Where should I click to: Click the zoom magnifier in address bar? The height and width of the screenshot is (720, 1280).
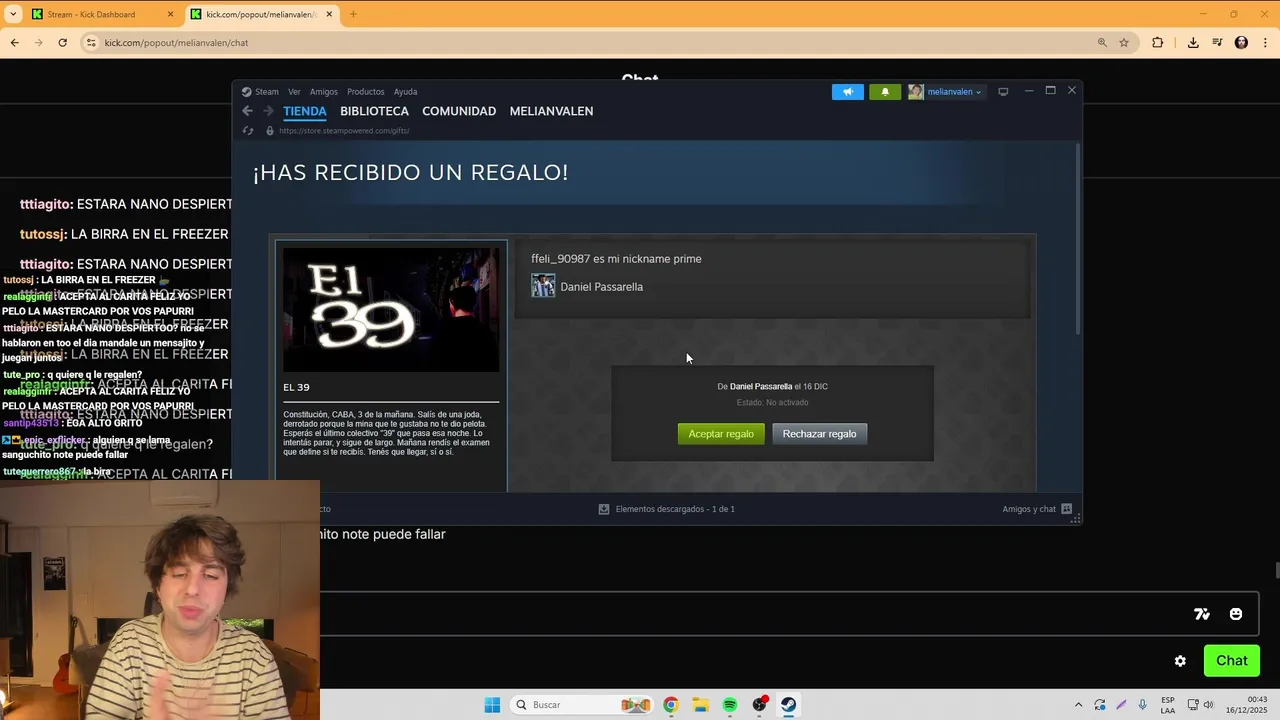click(1102, 43)
